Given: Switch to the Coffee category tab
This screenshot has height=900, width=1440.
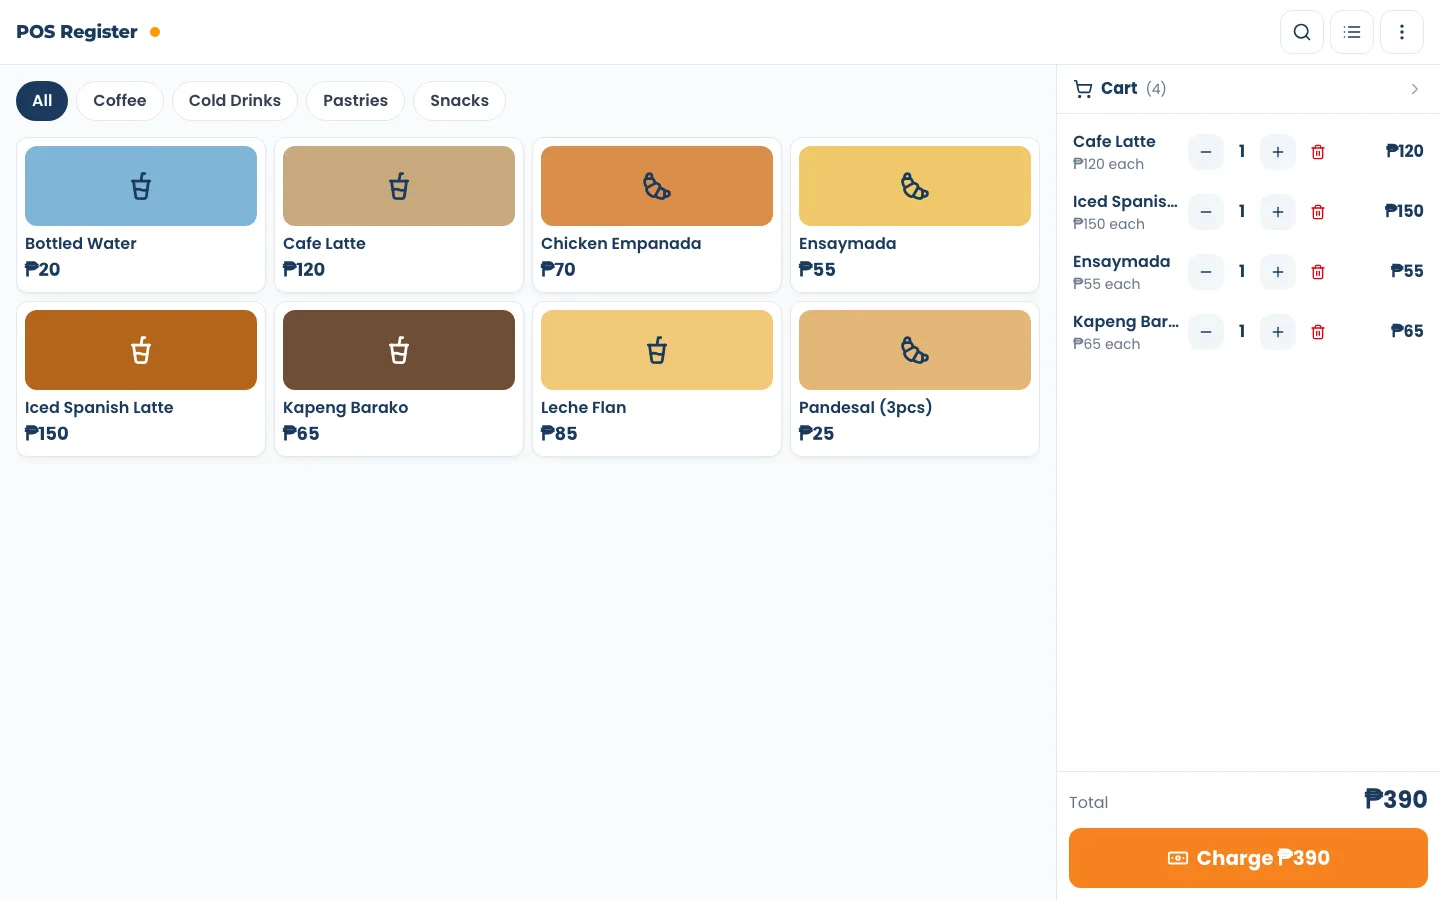Looking at the screenshot, I should click(x=120, y=101).
